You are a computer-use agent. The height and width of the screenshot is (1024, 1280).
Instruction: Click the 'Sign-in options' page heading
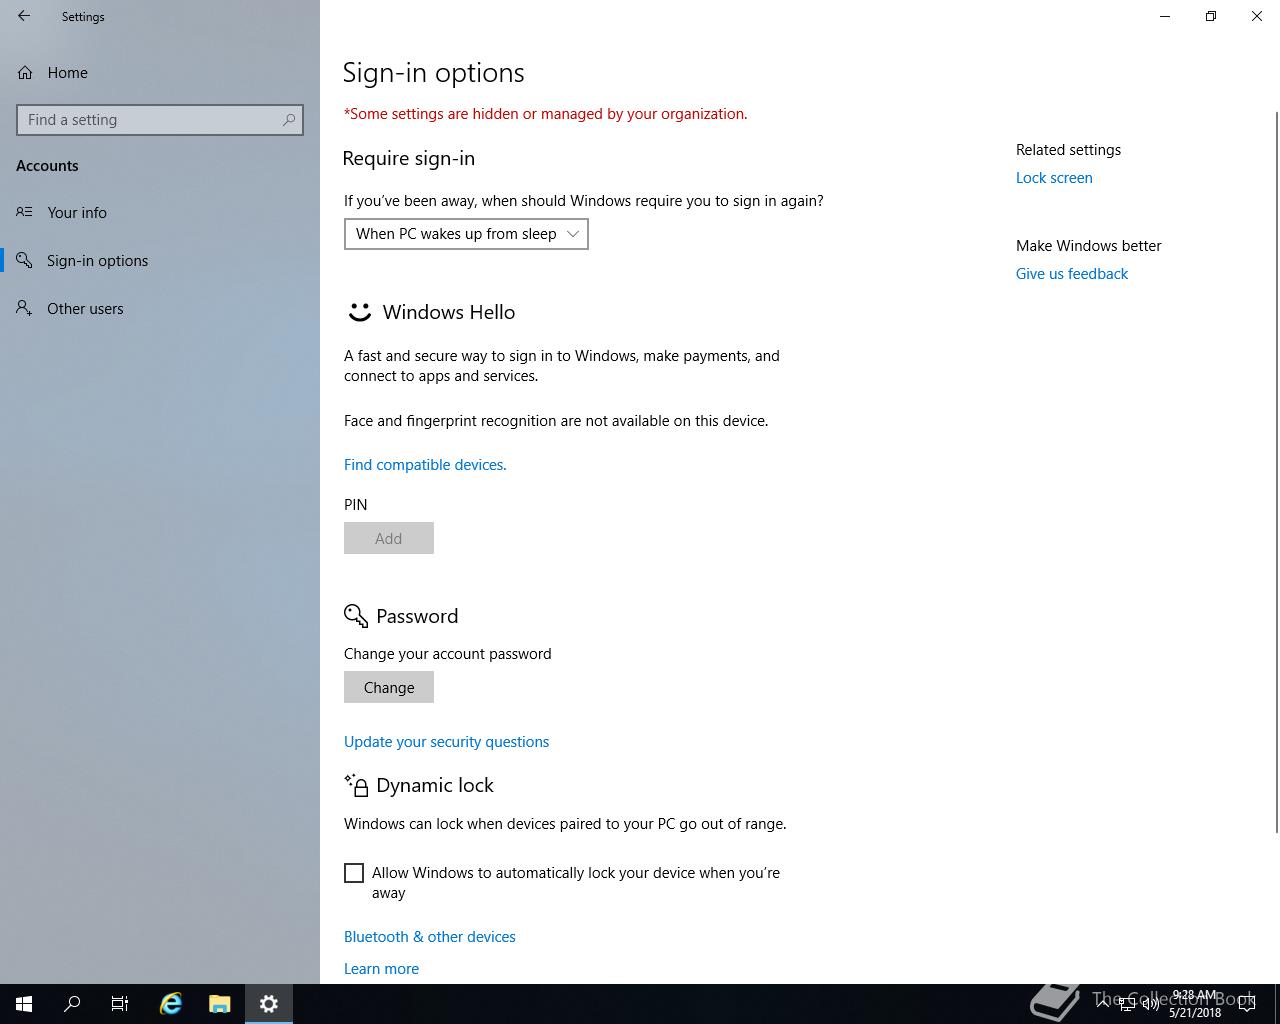pyautogui.click(x=433, y=73)
